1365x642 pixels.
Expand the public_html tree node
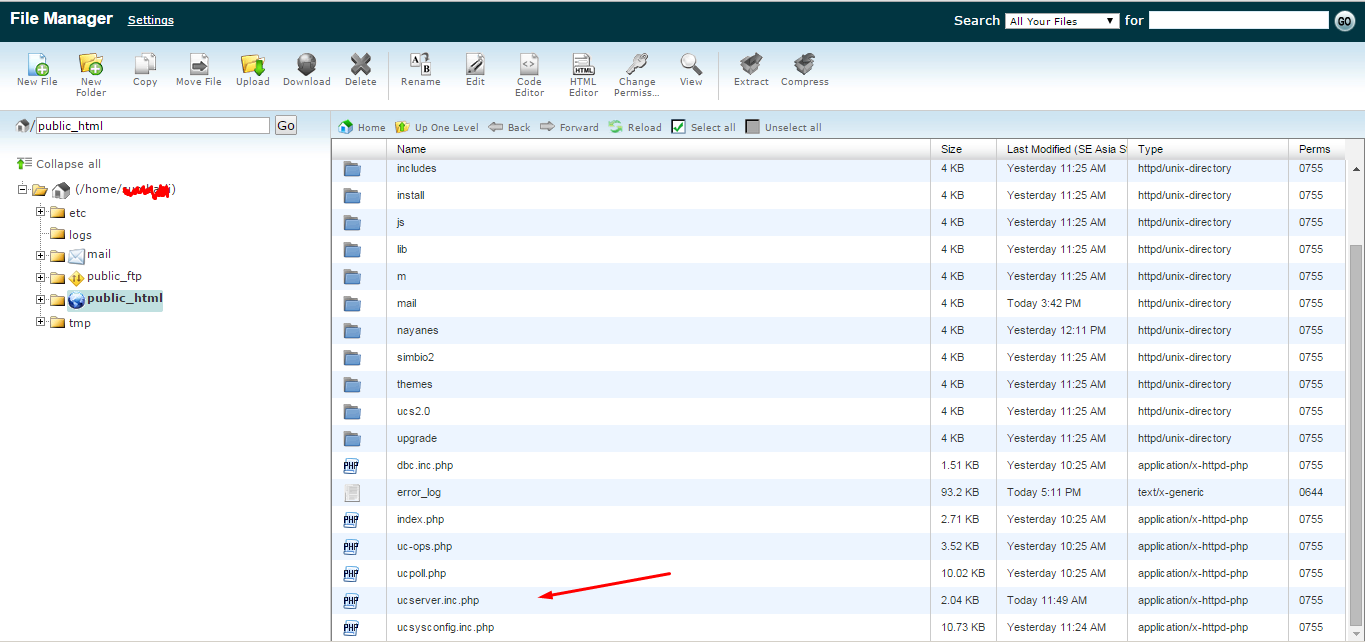point(41,299)
